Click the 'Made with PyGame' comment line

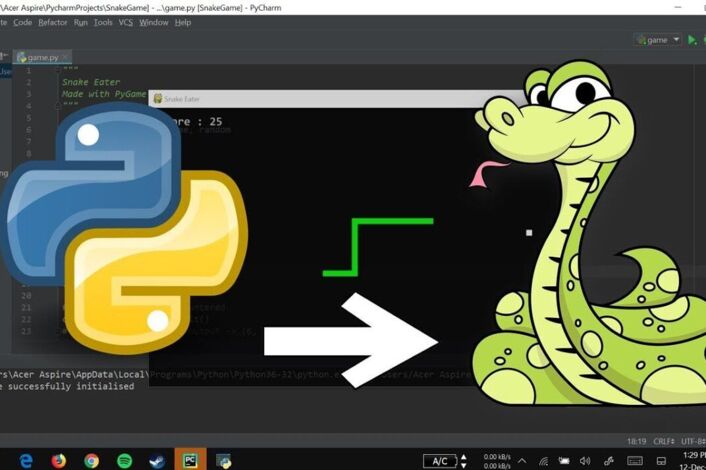104,94
